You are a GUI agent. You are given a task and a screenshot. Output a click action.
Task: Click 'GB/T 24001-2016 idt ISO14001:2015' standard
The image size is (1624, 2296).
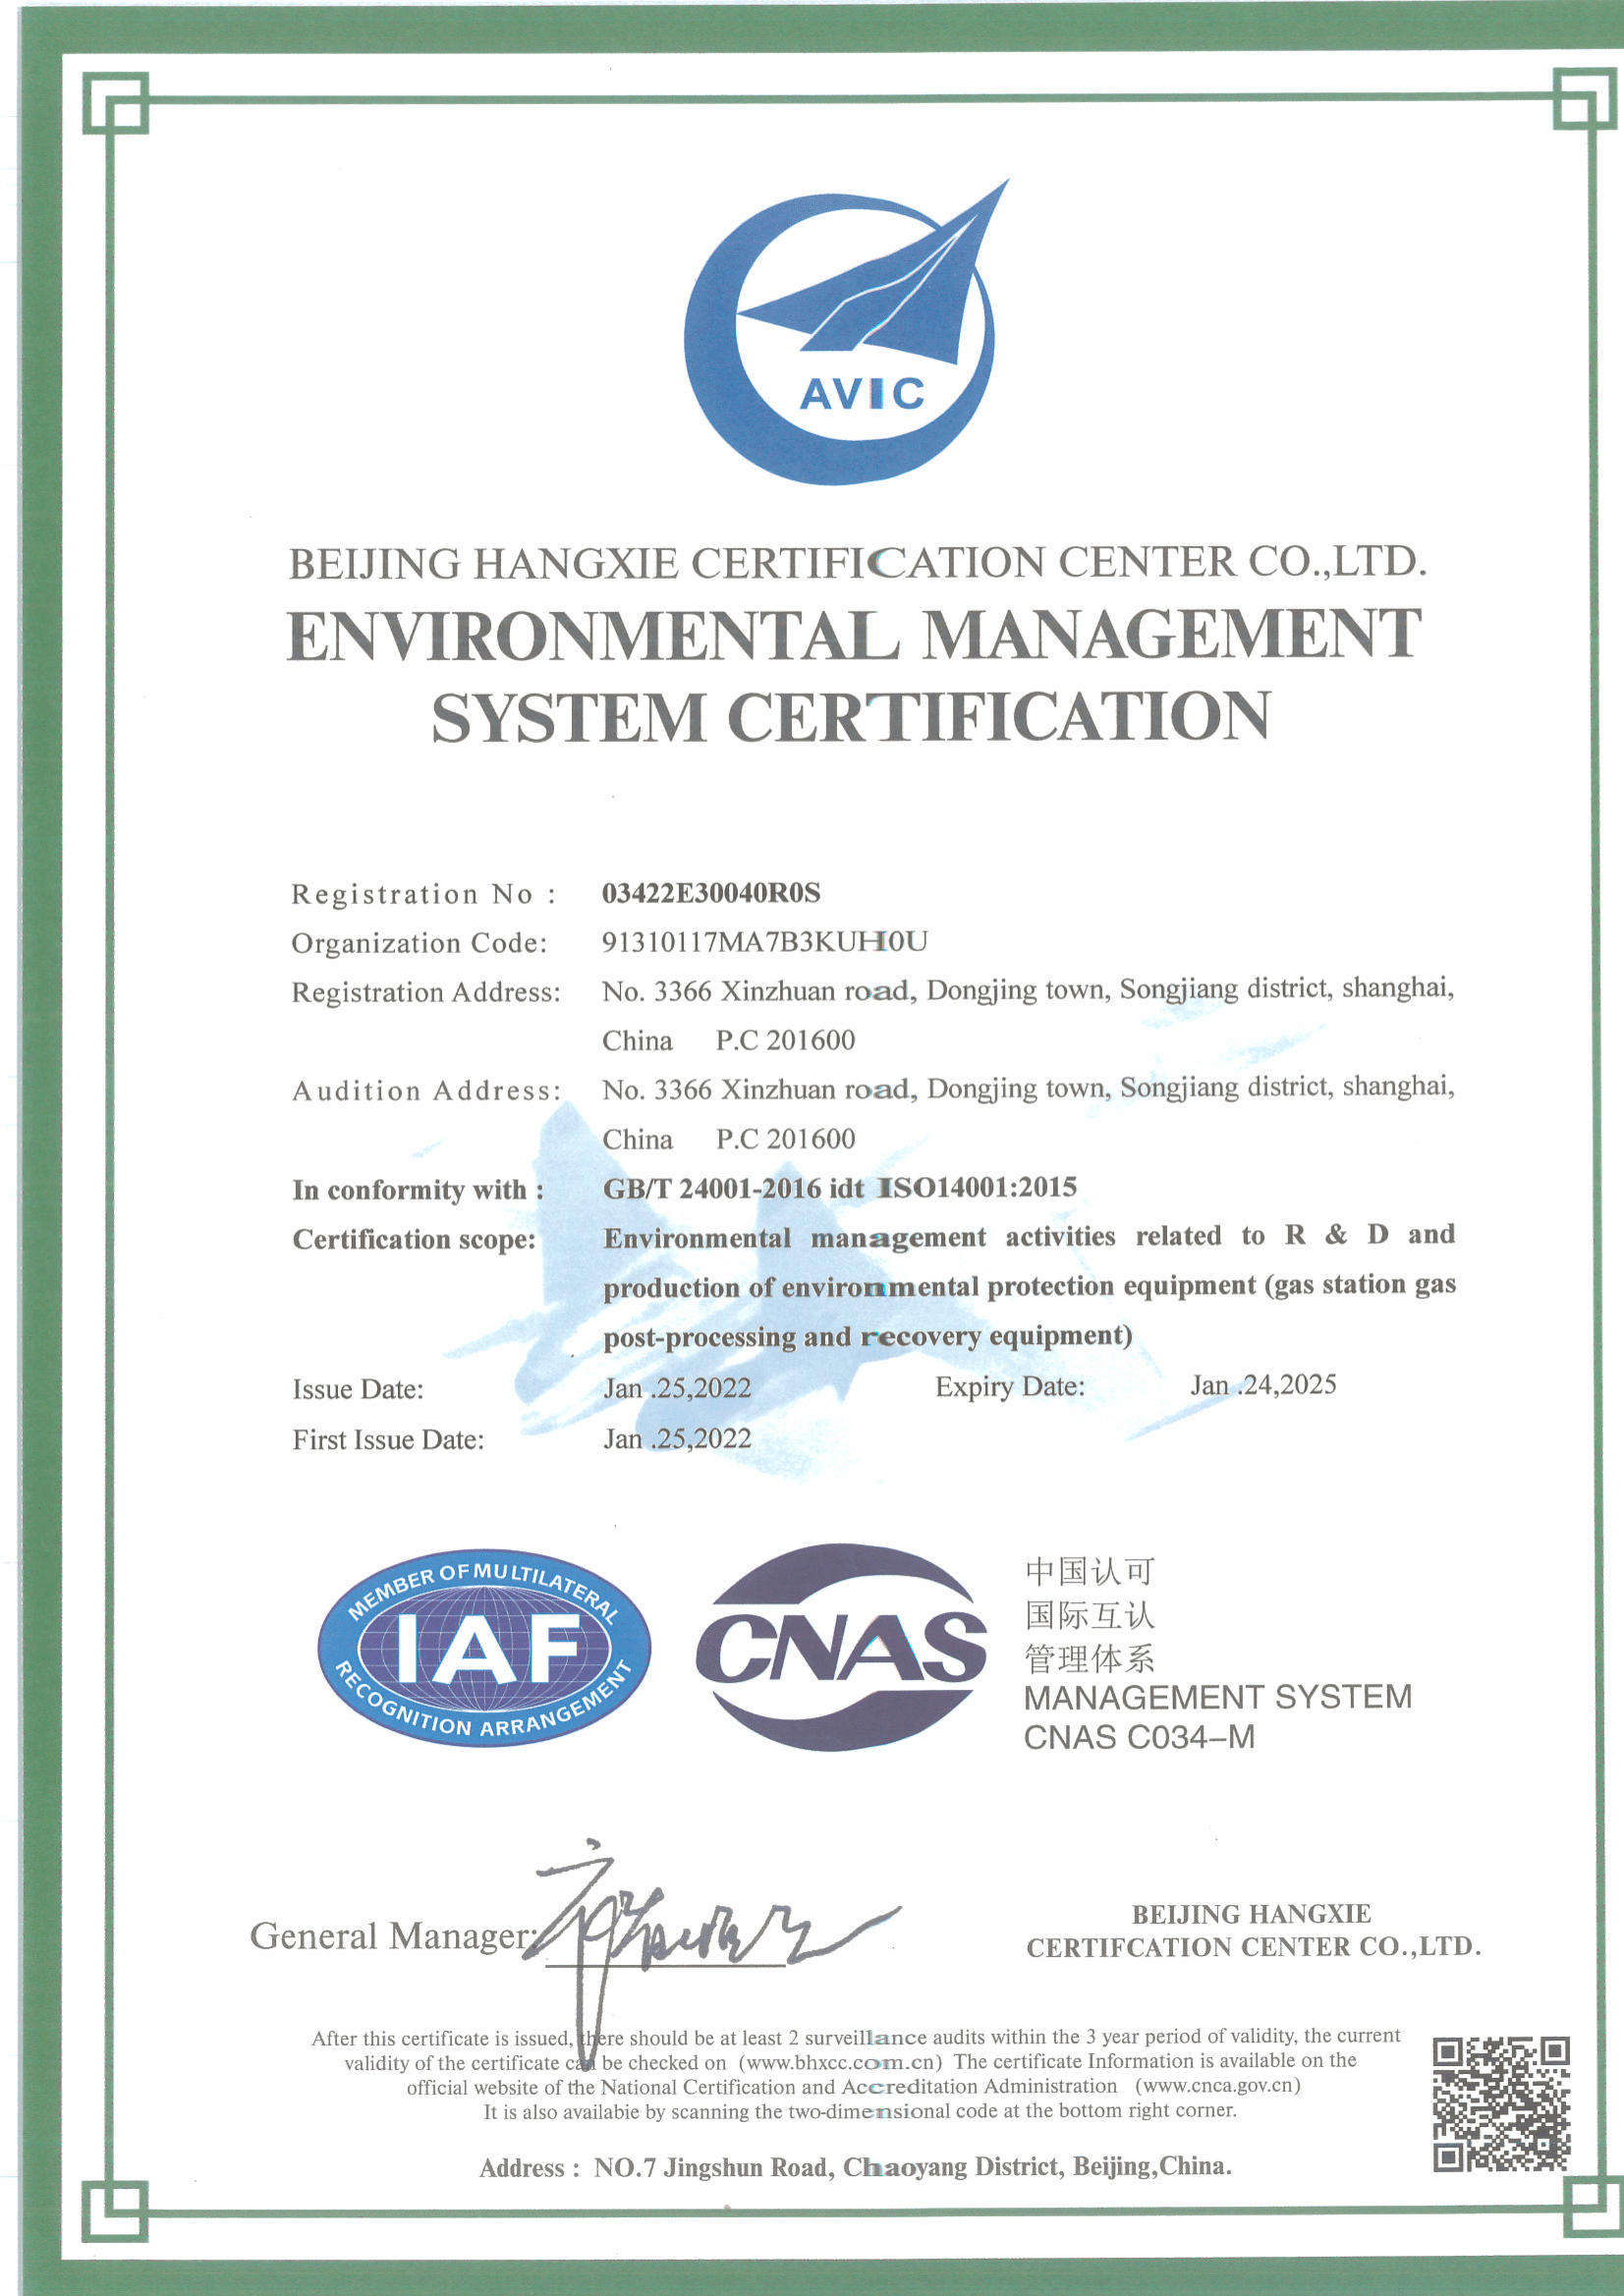pyautogui.click(x=840, y=1188)
